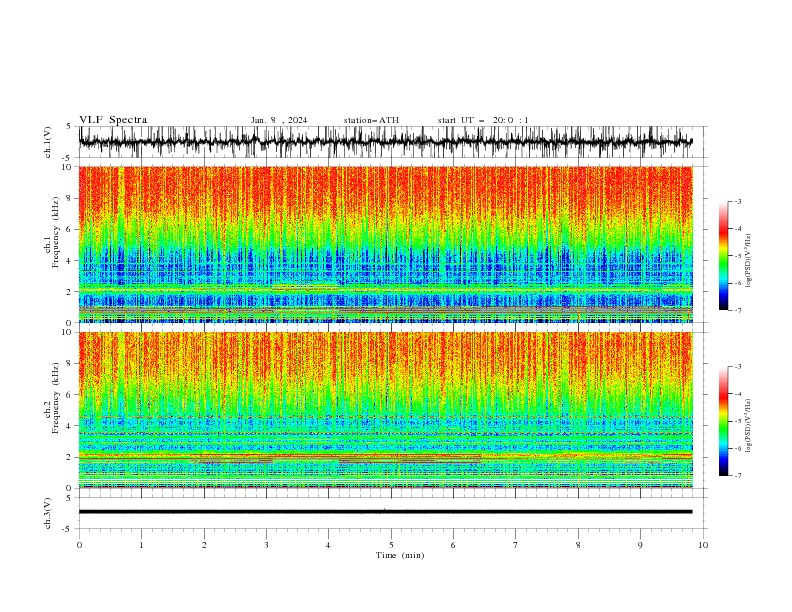
Task: Click the "Time (min)" axis label
Action: click(400, 555)
